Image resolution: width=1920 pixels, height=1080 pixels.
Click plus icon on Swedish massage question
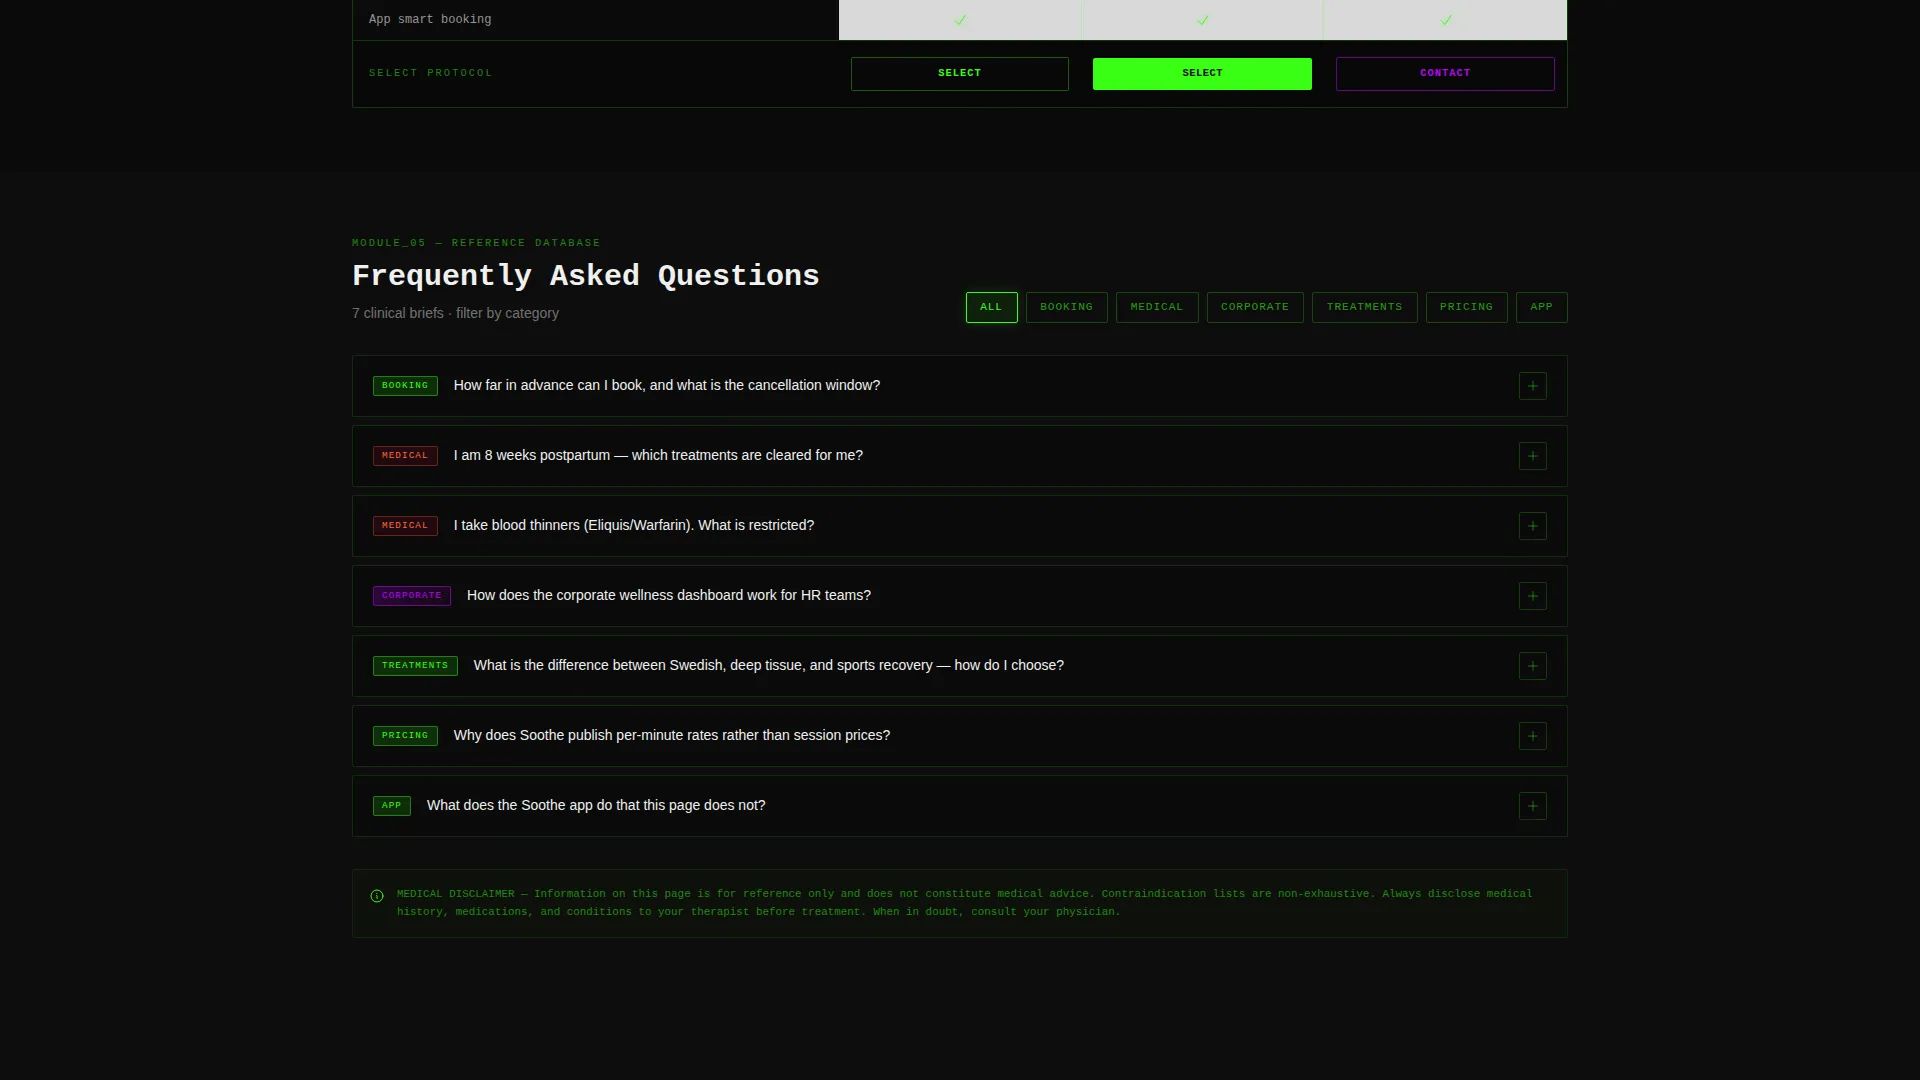click(x=1532, y=666)
